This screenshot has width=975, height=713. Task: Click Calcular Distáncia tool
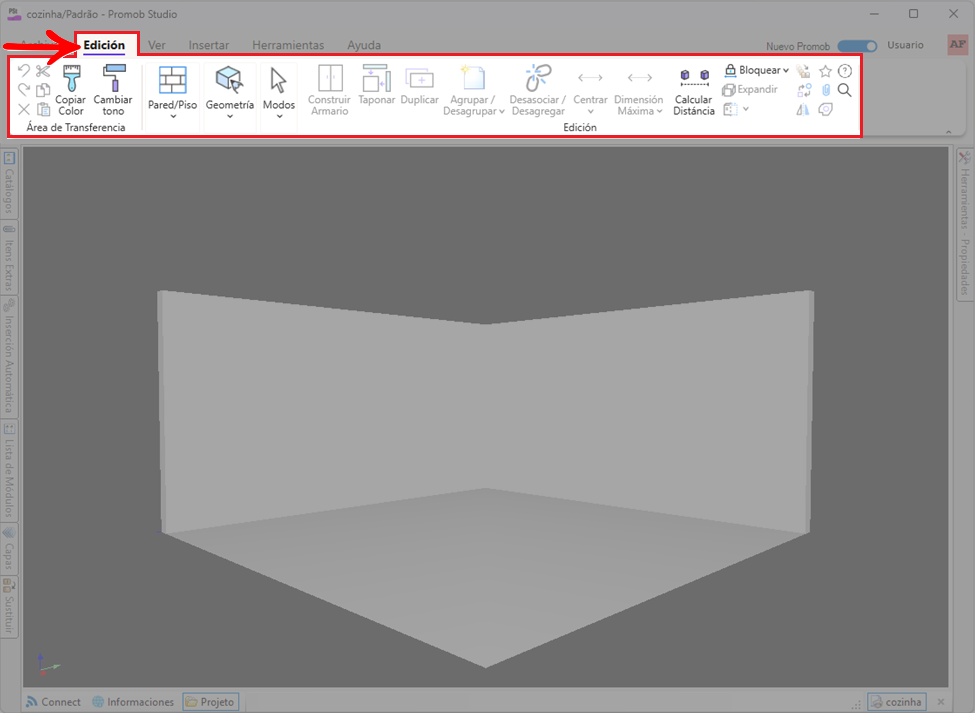[x=694, y=91]
